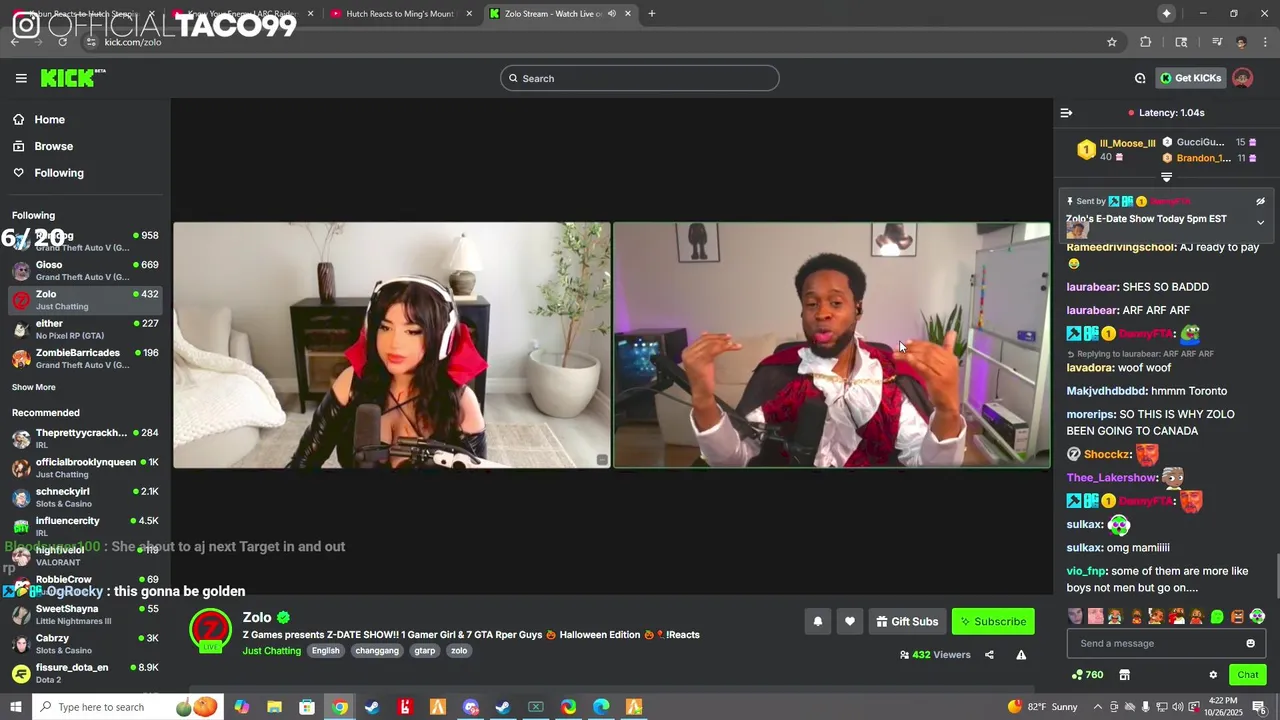Open fissure_dota_en recommended channel
Viewport: 1280px width, 720px height.
point(85,673)
